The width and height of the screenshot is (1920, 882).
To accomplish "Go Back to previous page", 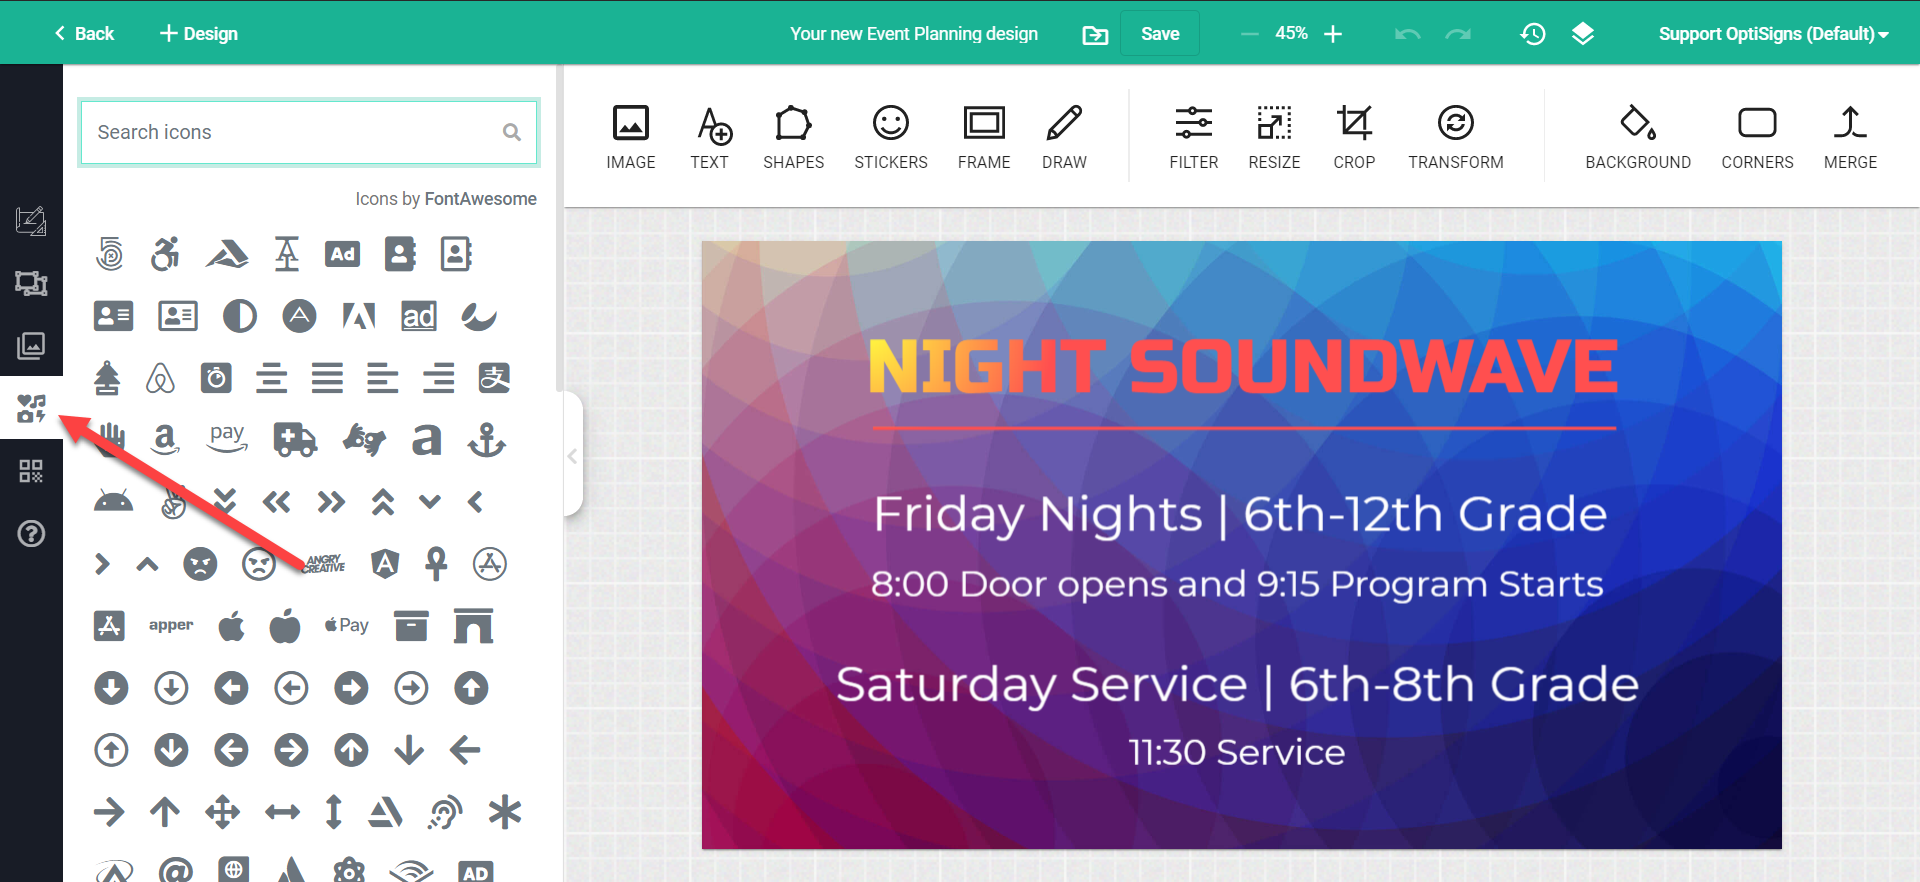I will pyautogui.click(x=84, y=33).
